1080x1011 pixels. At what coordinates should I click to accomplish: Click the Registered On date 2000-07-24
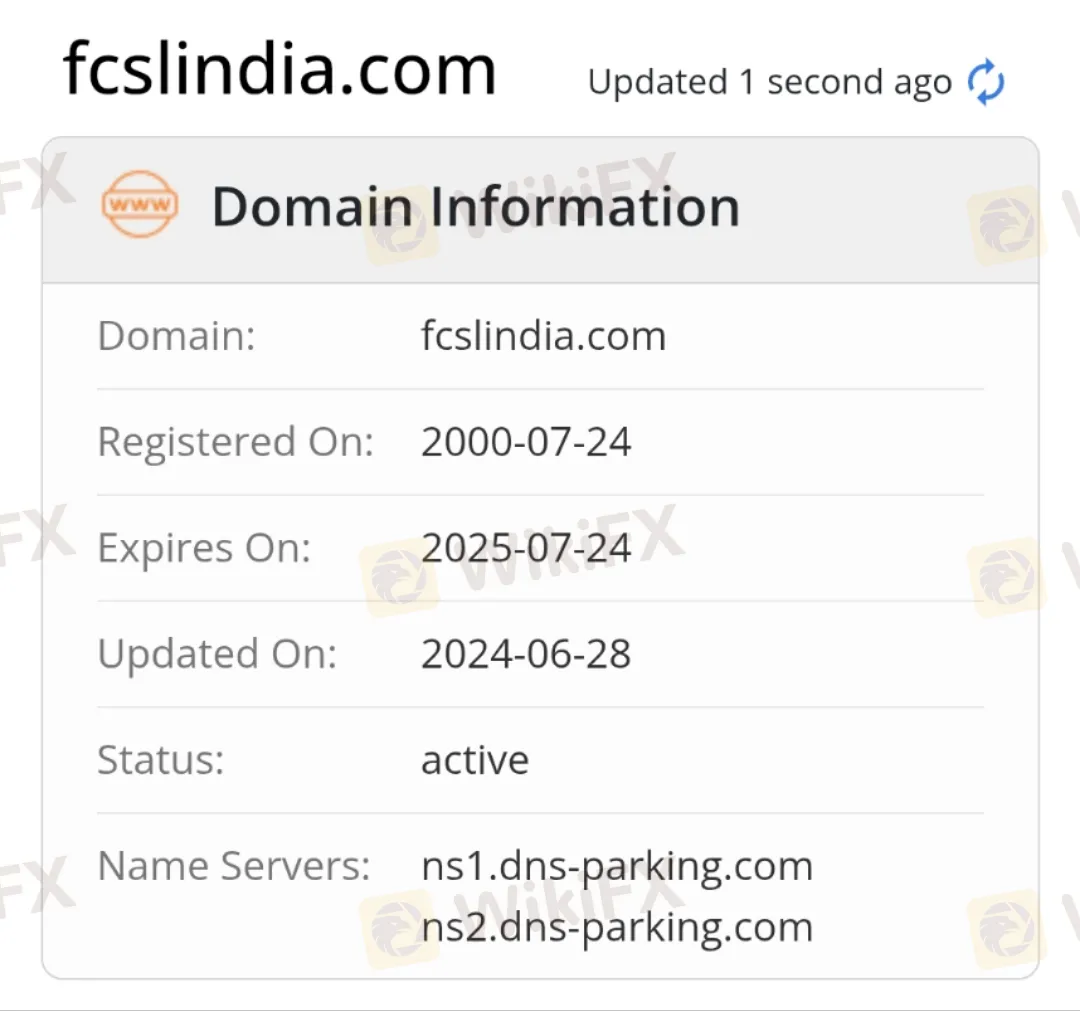(526, 441)
